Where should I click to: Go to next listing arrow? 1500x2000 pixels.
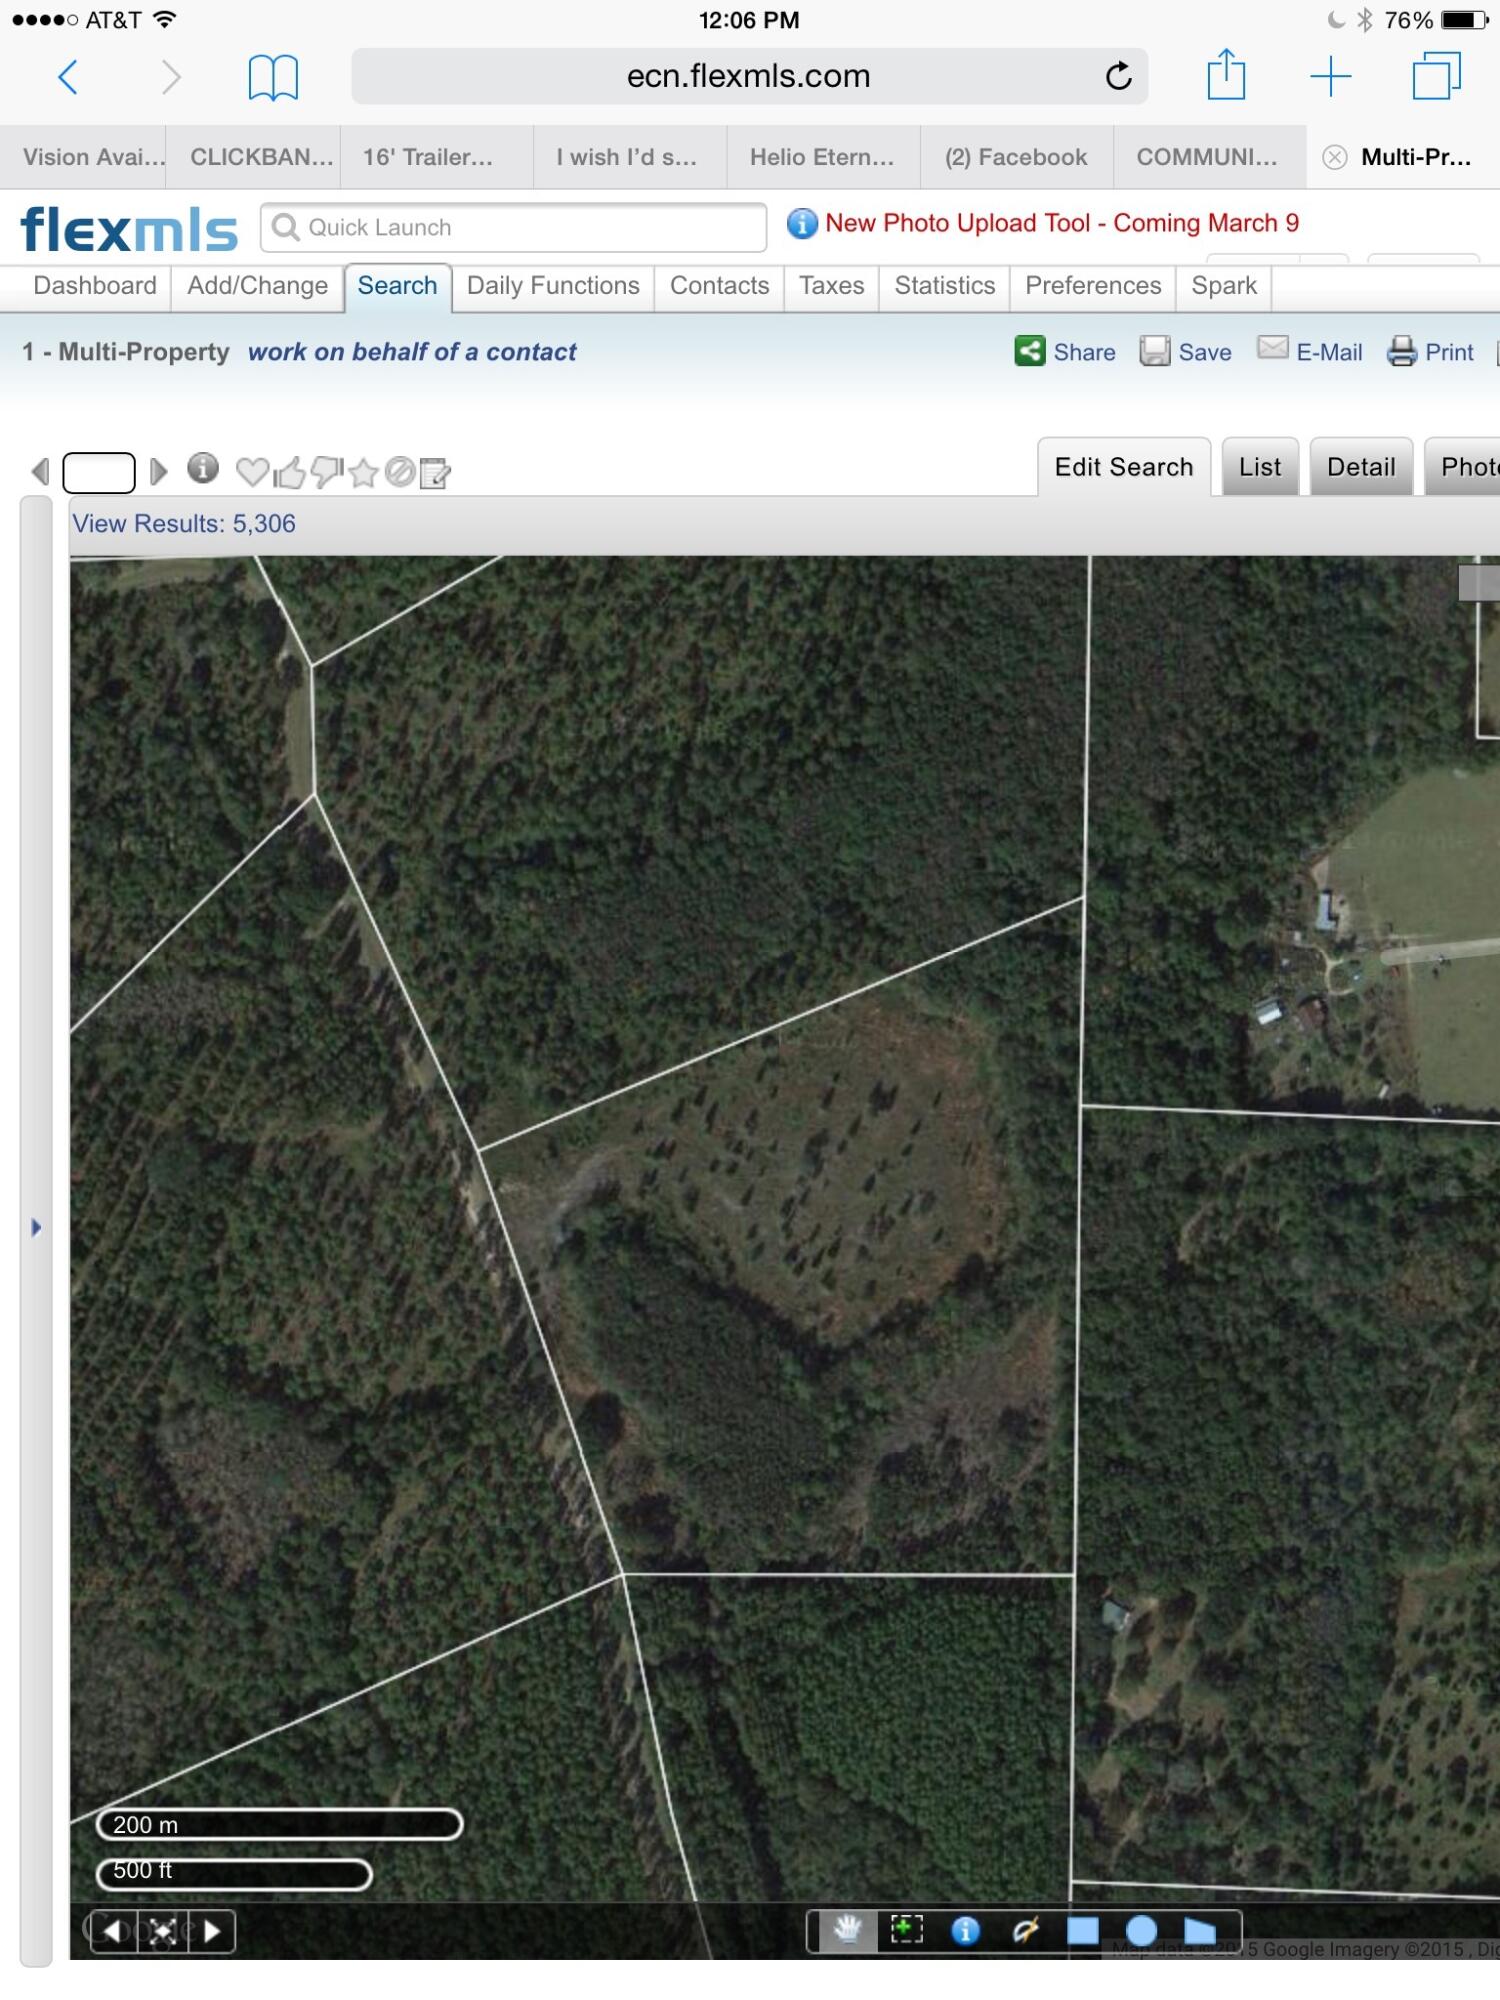tap(158, 471)
